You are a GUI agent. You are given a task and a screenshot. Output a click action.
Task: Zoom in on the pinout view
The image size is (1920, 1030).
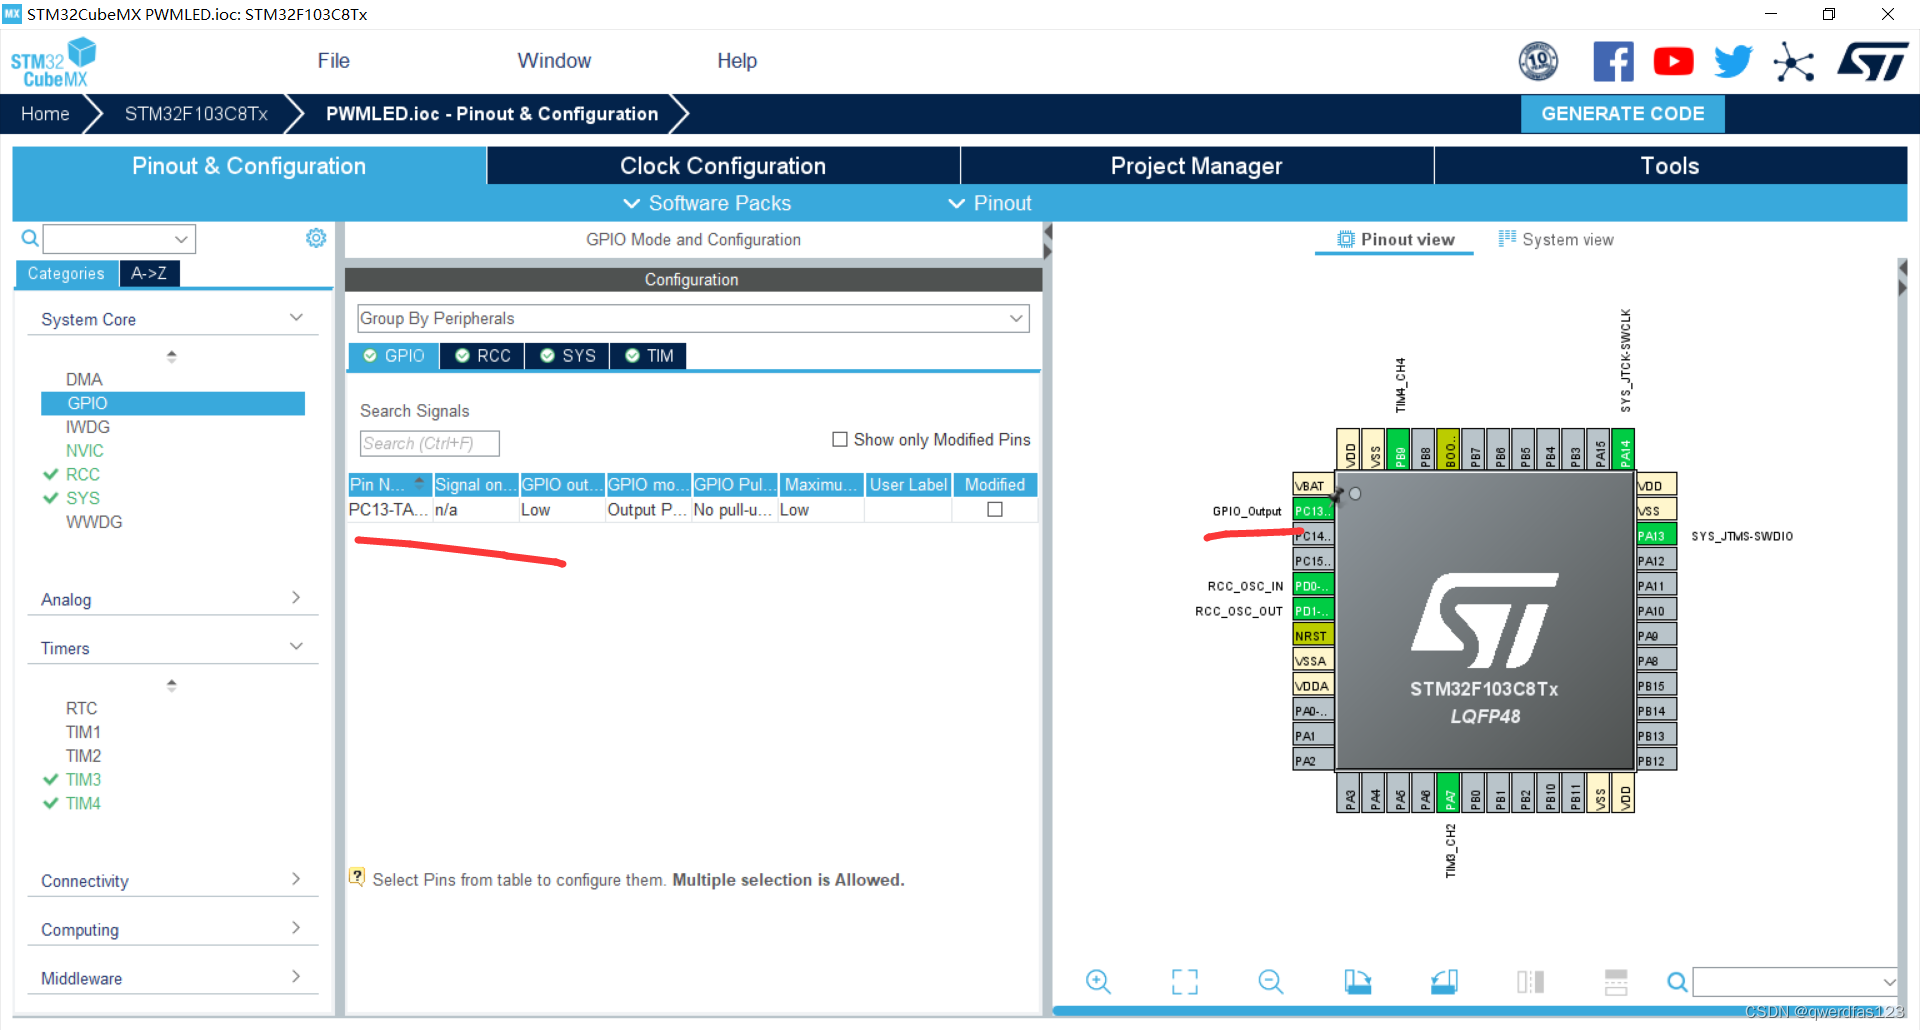[x=1098, y=982]
